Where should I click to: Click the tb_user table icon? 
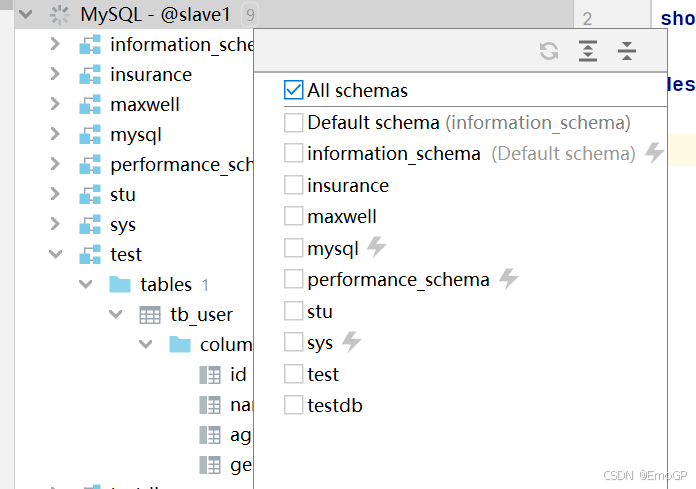pyautogui.click(x=150, y=315)
